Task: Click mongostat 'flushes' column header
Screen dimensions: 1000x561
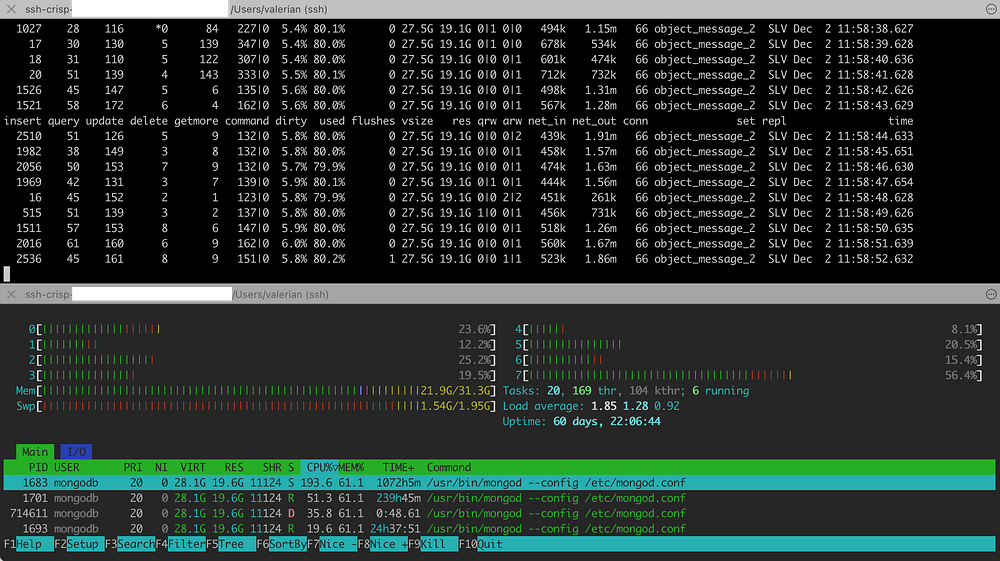Action: pyautogui.click(x=373, y=120)
